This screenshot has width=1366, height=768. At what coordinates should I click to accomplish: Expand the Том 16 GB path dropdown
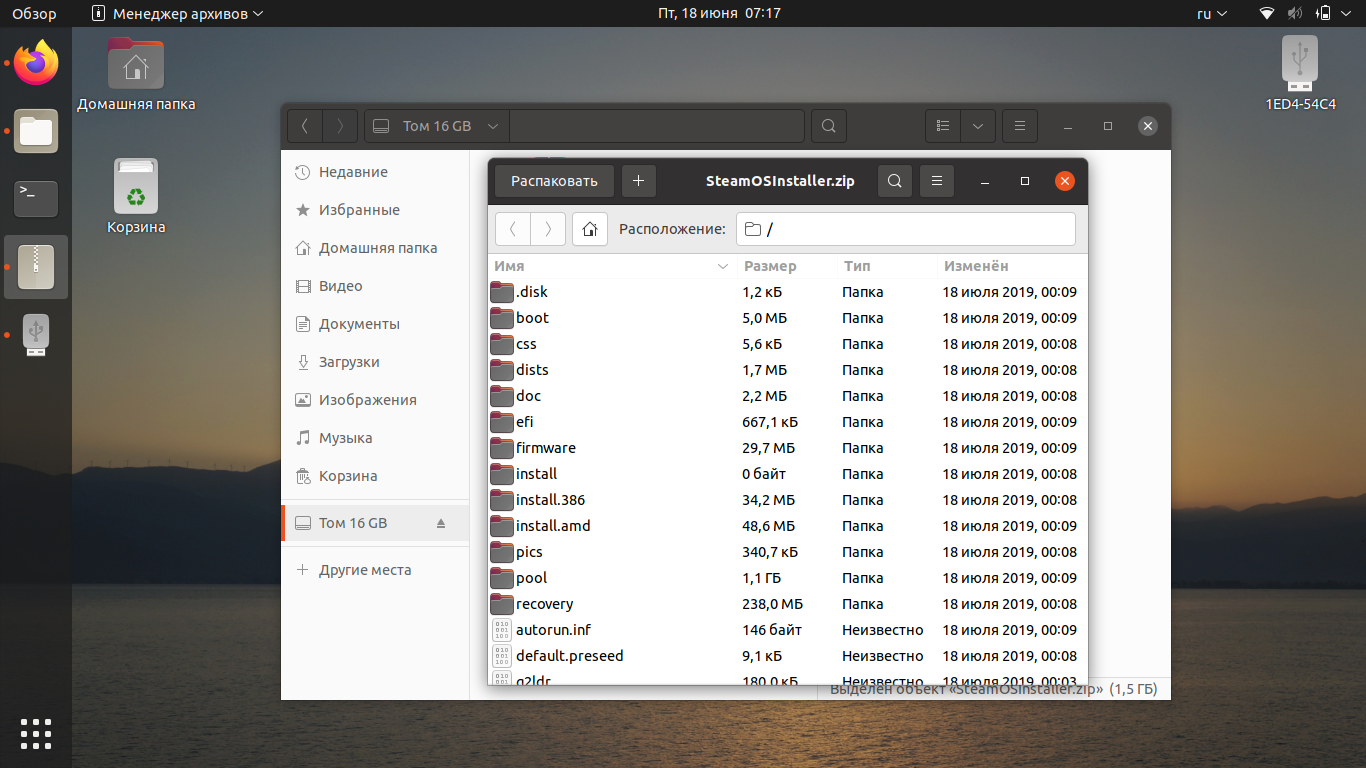tap(493, 126)
